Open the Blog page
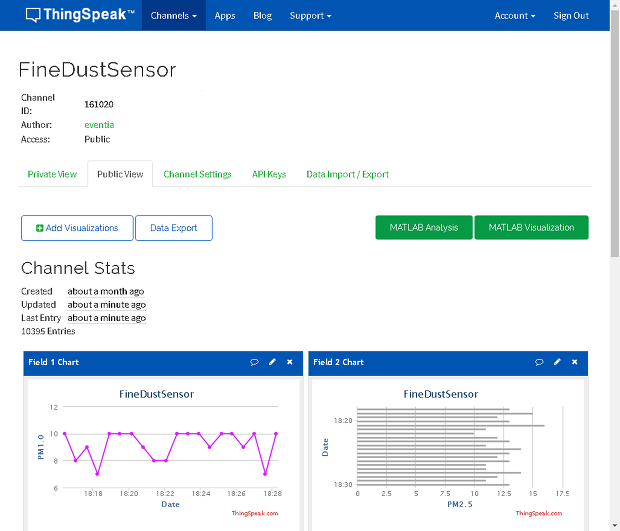 pyautogui.click(x=262, y=15)
